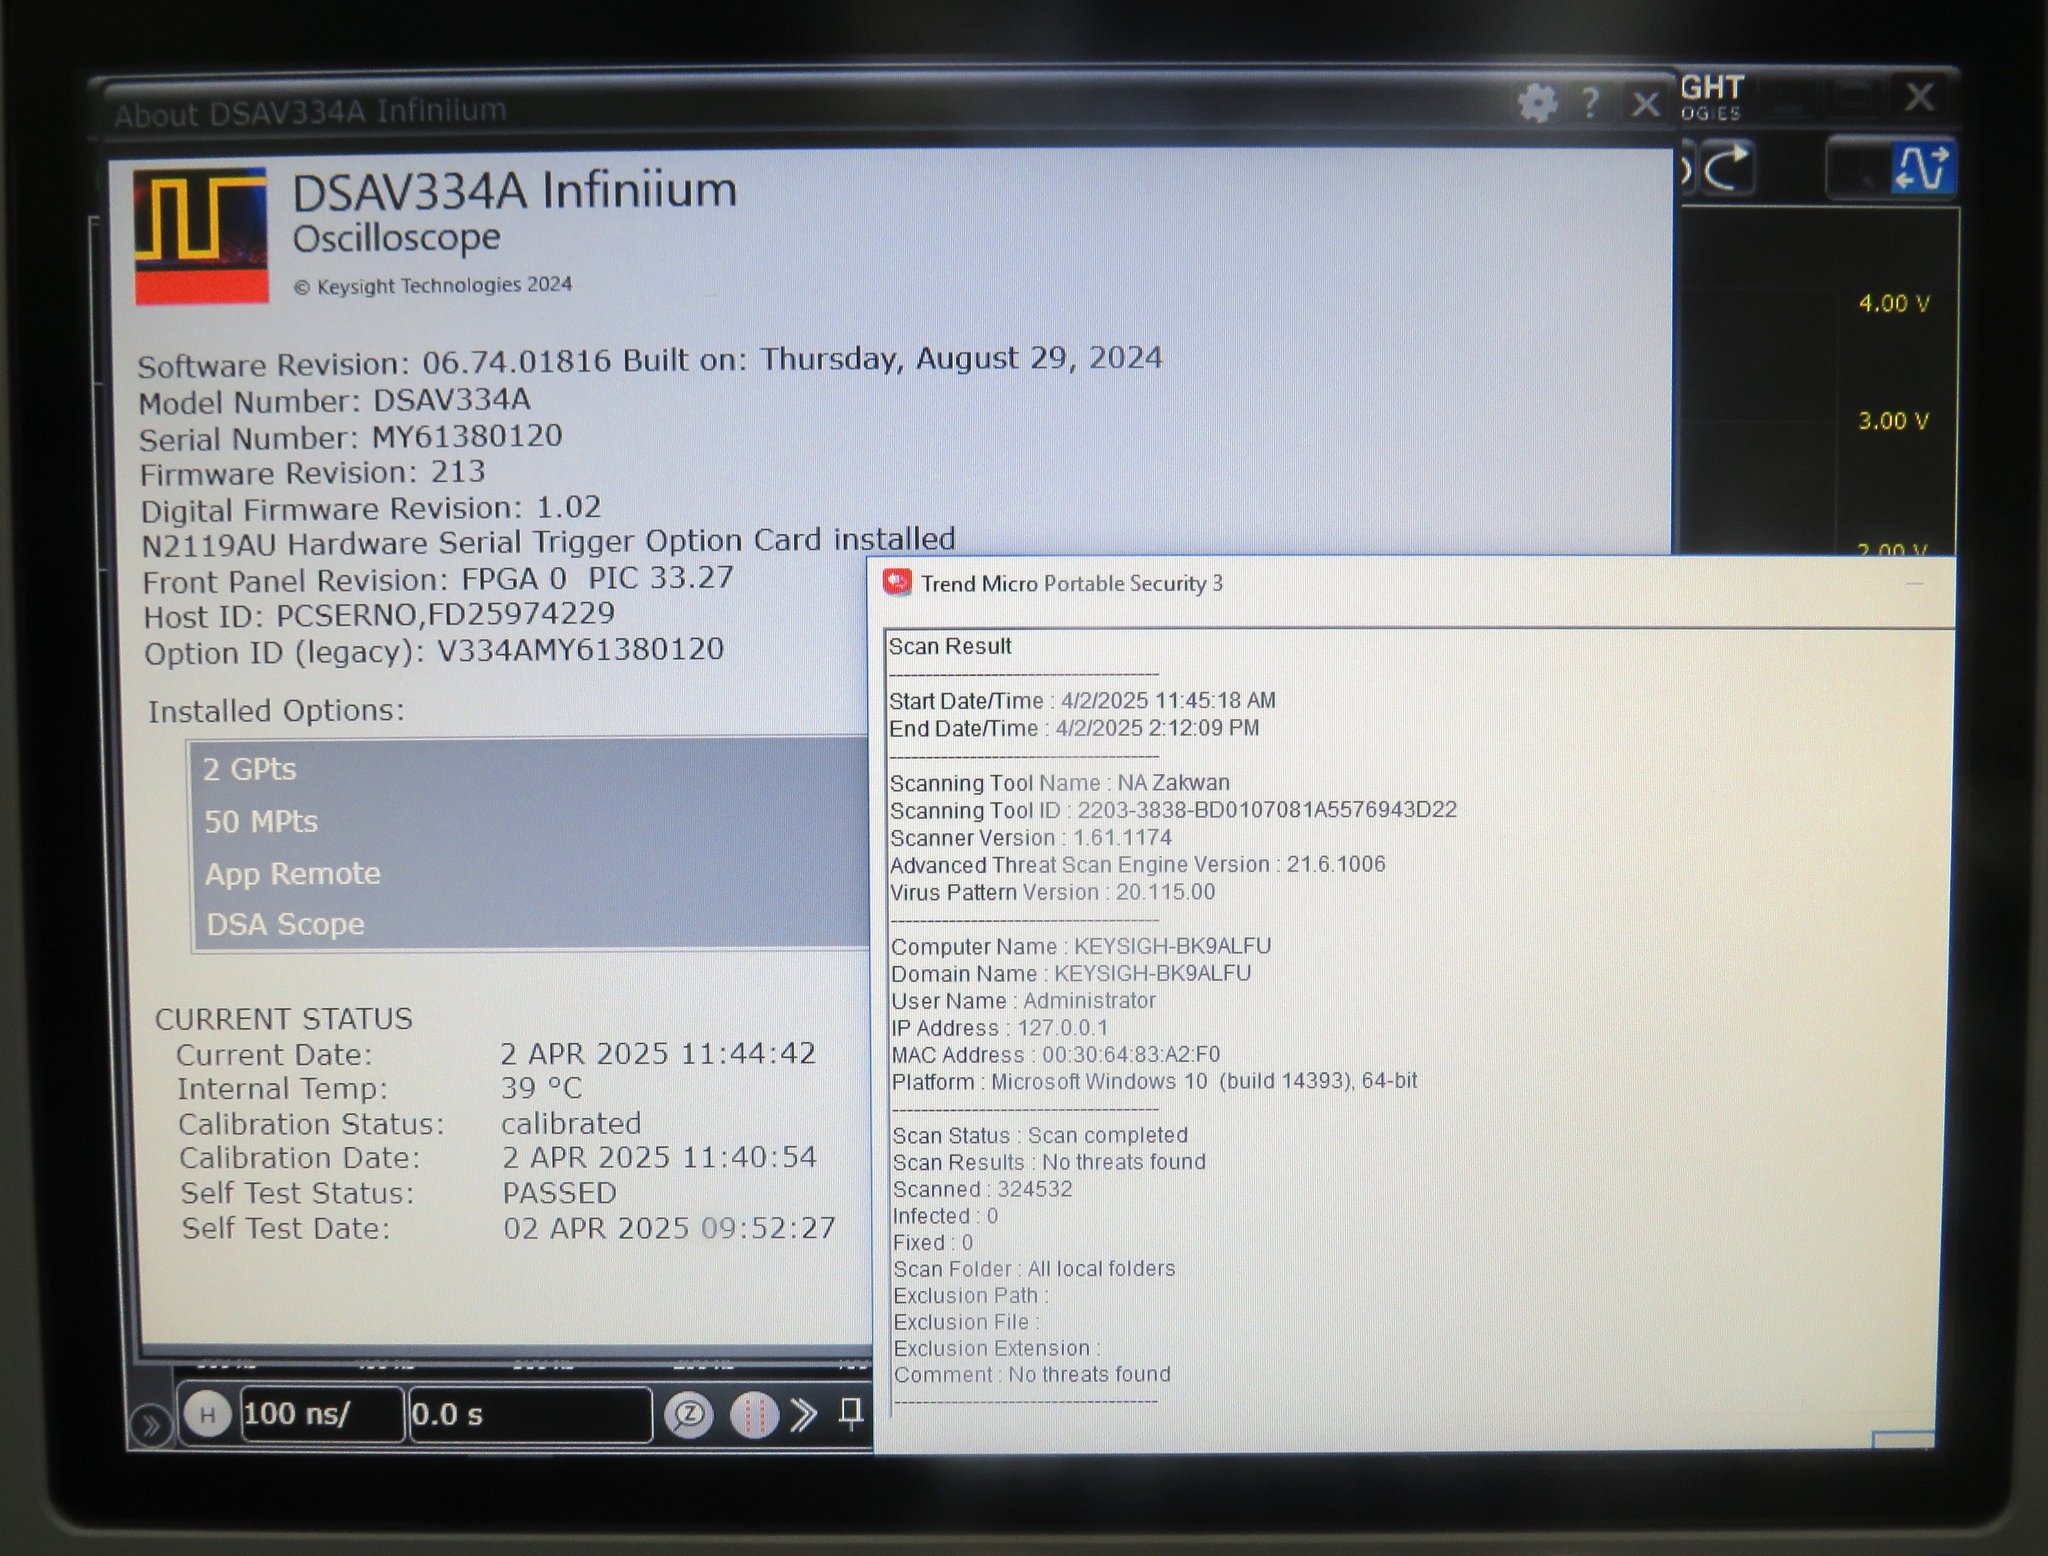Image resolution: width=2048 pixels, height=1556 pixels.
Task: Click Comment No threats found line
Action: pos(1032,1375)
